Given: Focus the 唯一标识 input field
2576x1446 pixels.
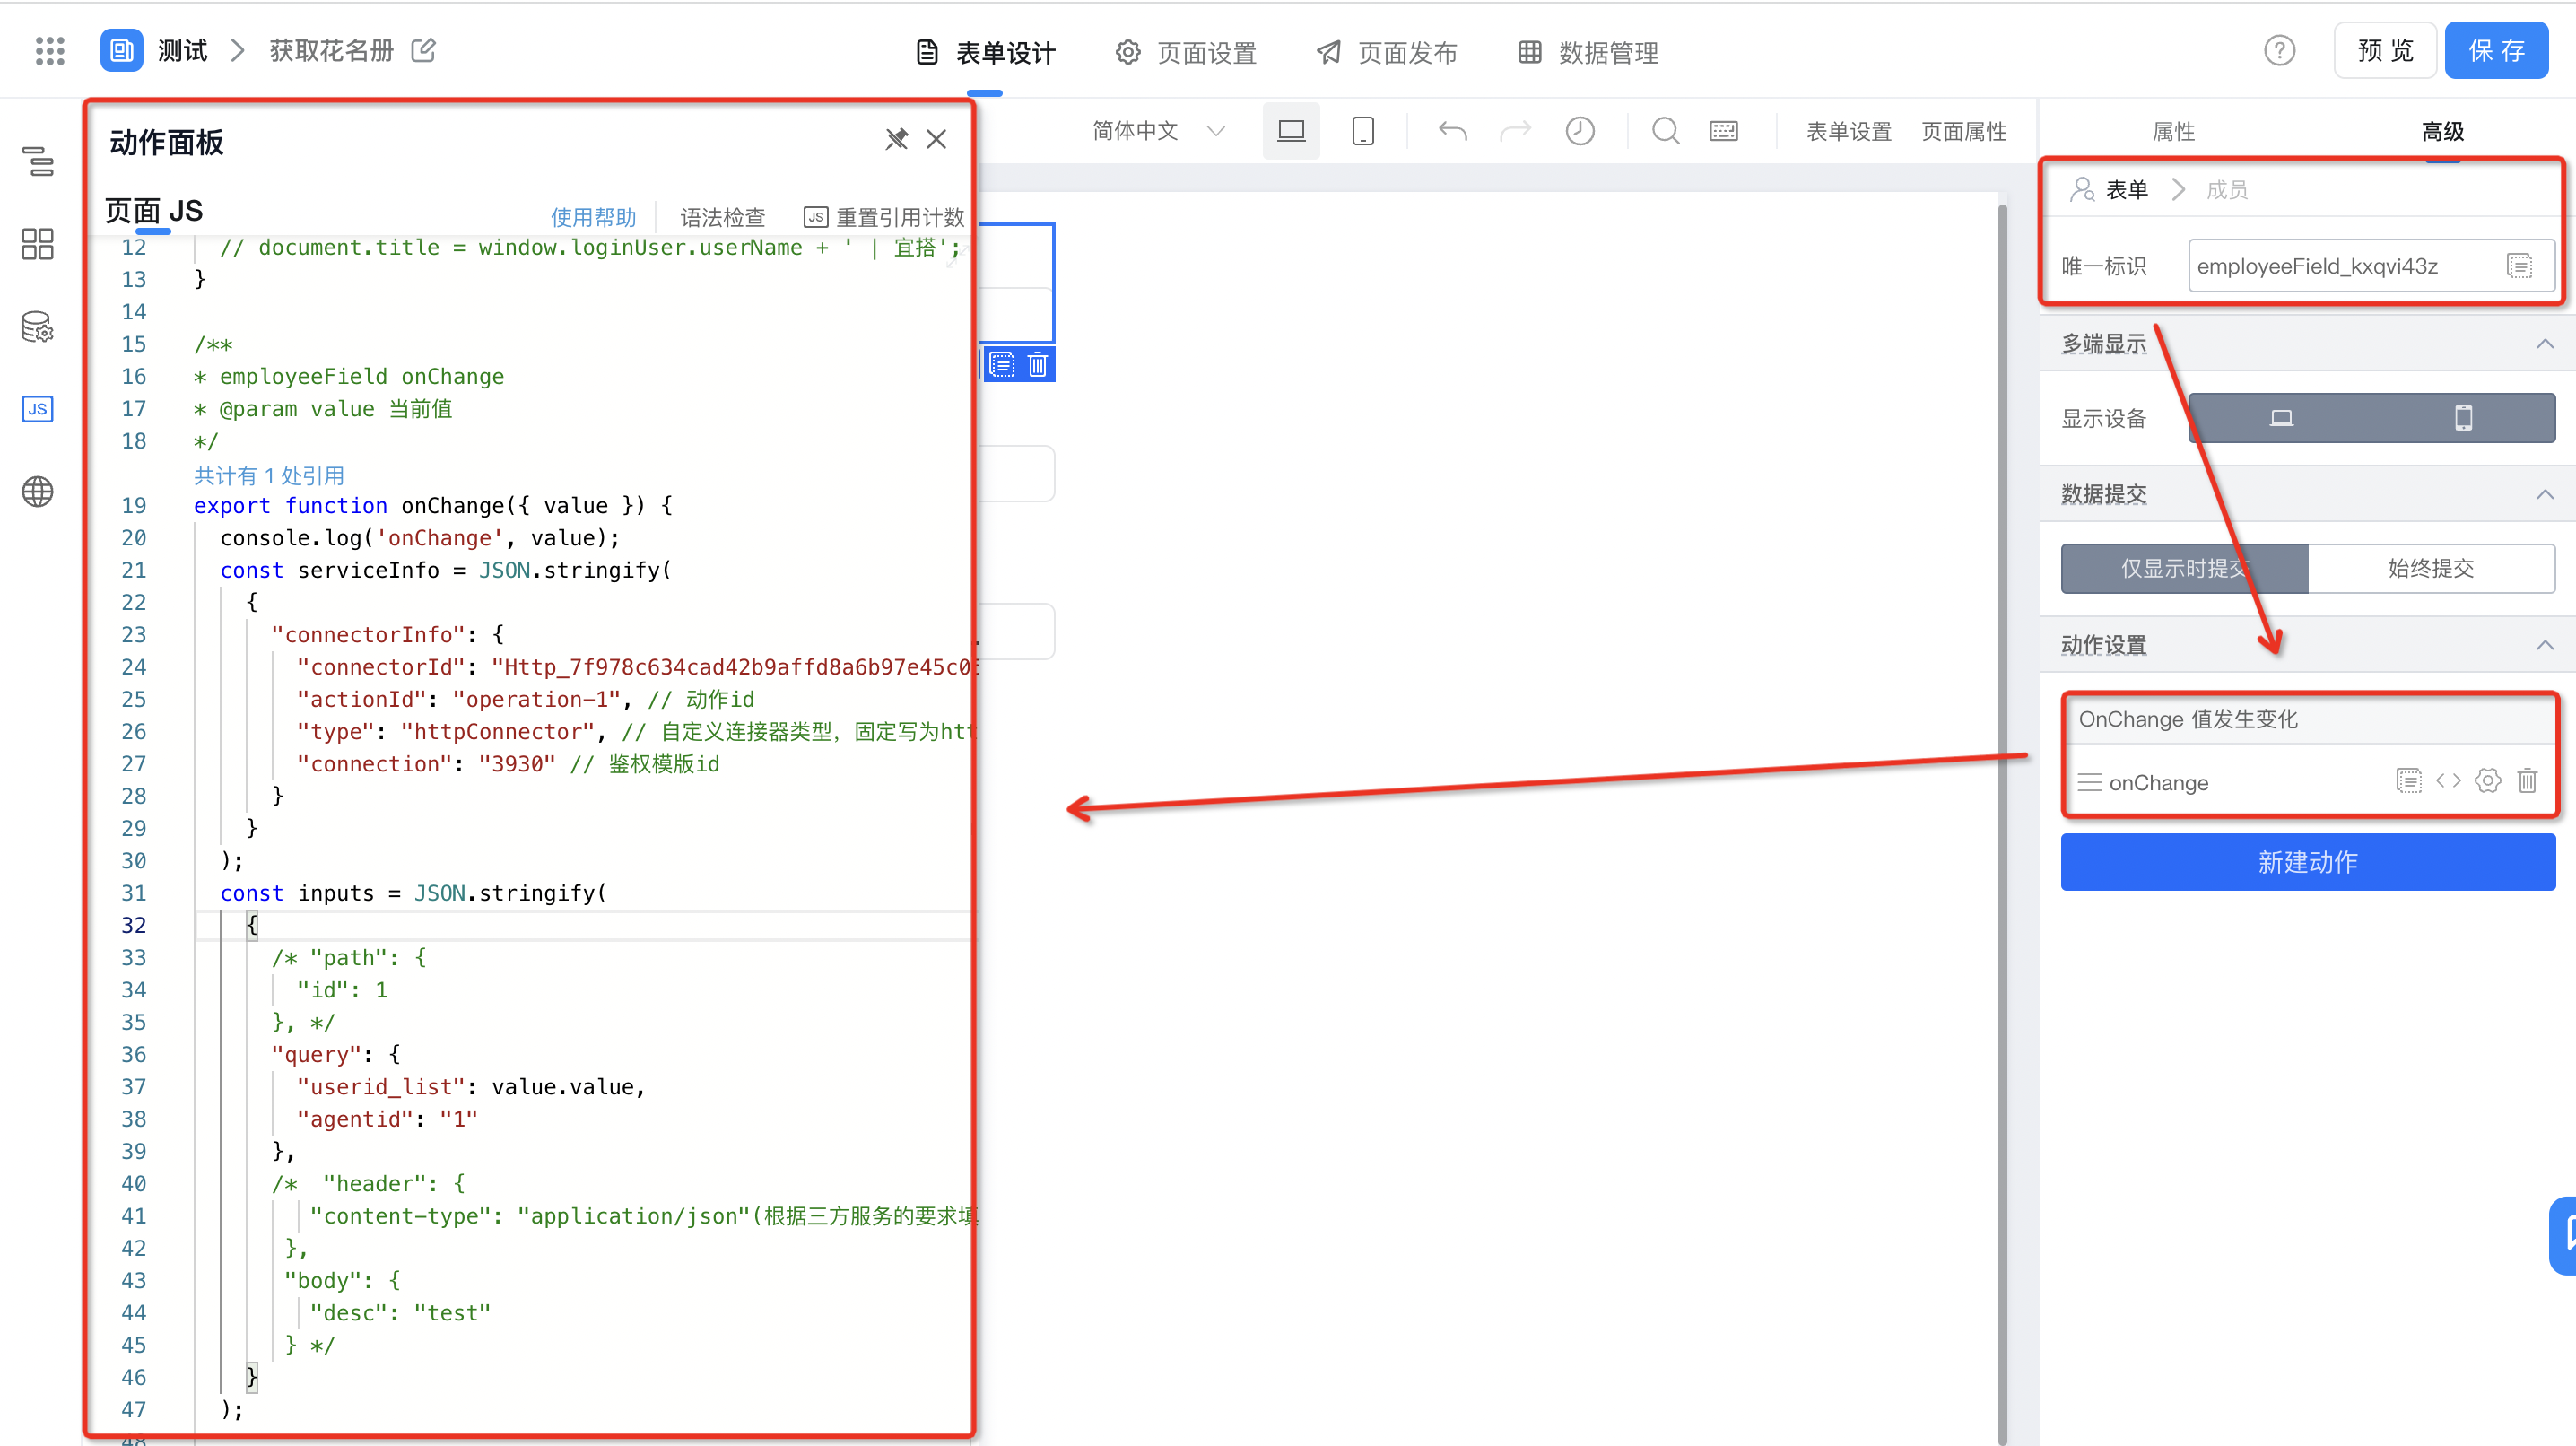Looking at the screenshot, I should [2372, 266].
